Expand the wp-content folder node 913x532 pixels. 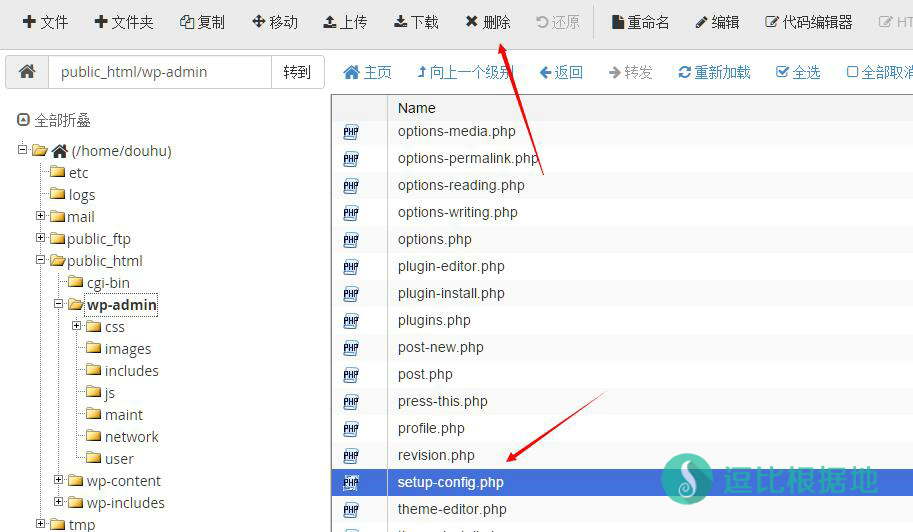(x=58, y=480)
